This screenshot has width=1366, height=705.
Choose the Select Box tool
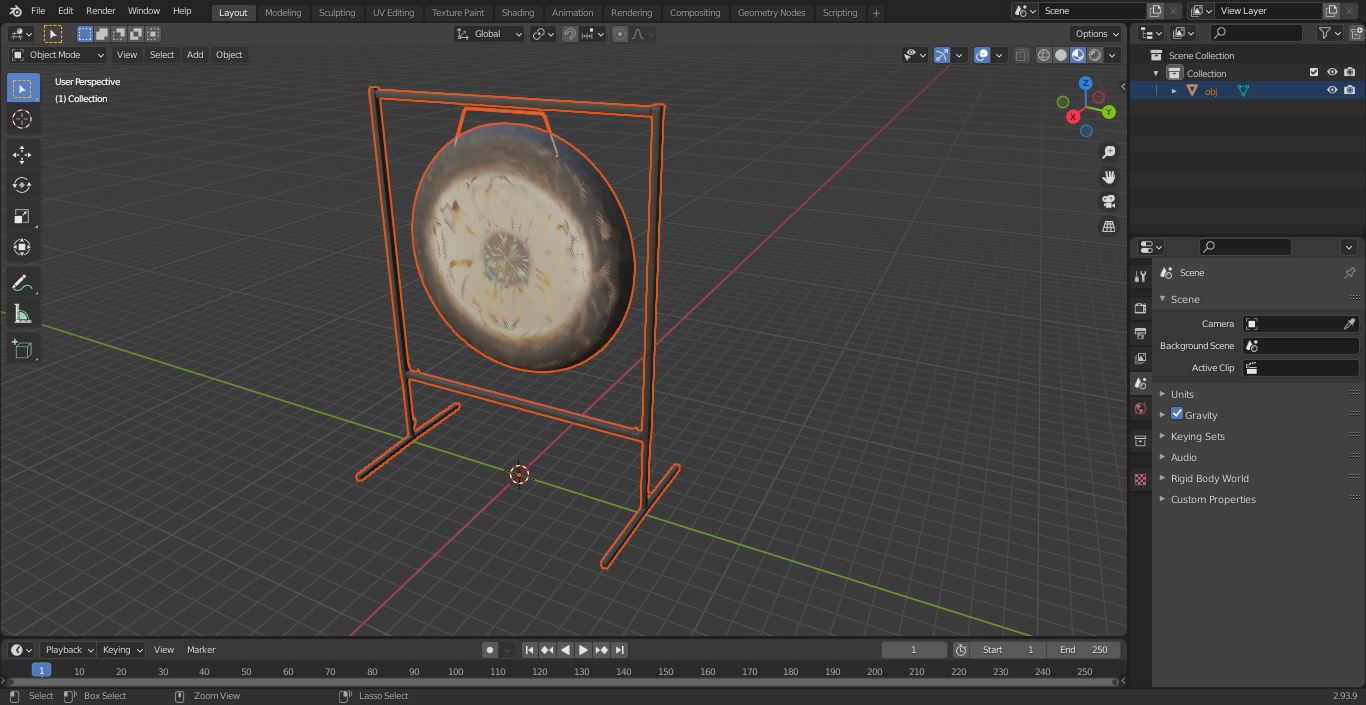(22, 88)
